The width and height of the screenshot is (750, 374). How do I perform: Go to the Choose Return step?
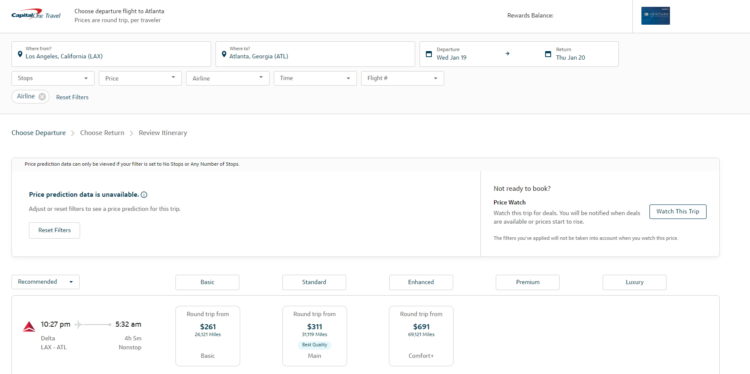102,133
